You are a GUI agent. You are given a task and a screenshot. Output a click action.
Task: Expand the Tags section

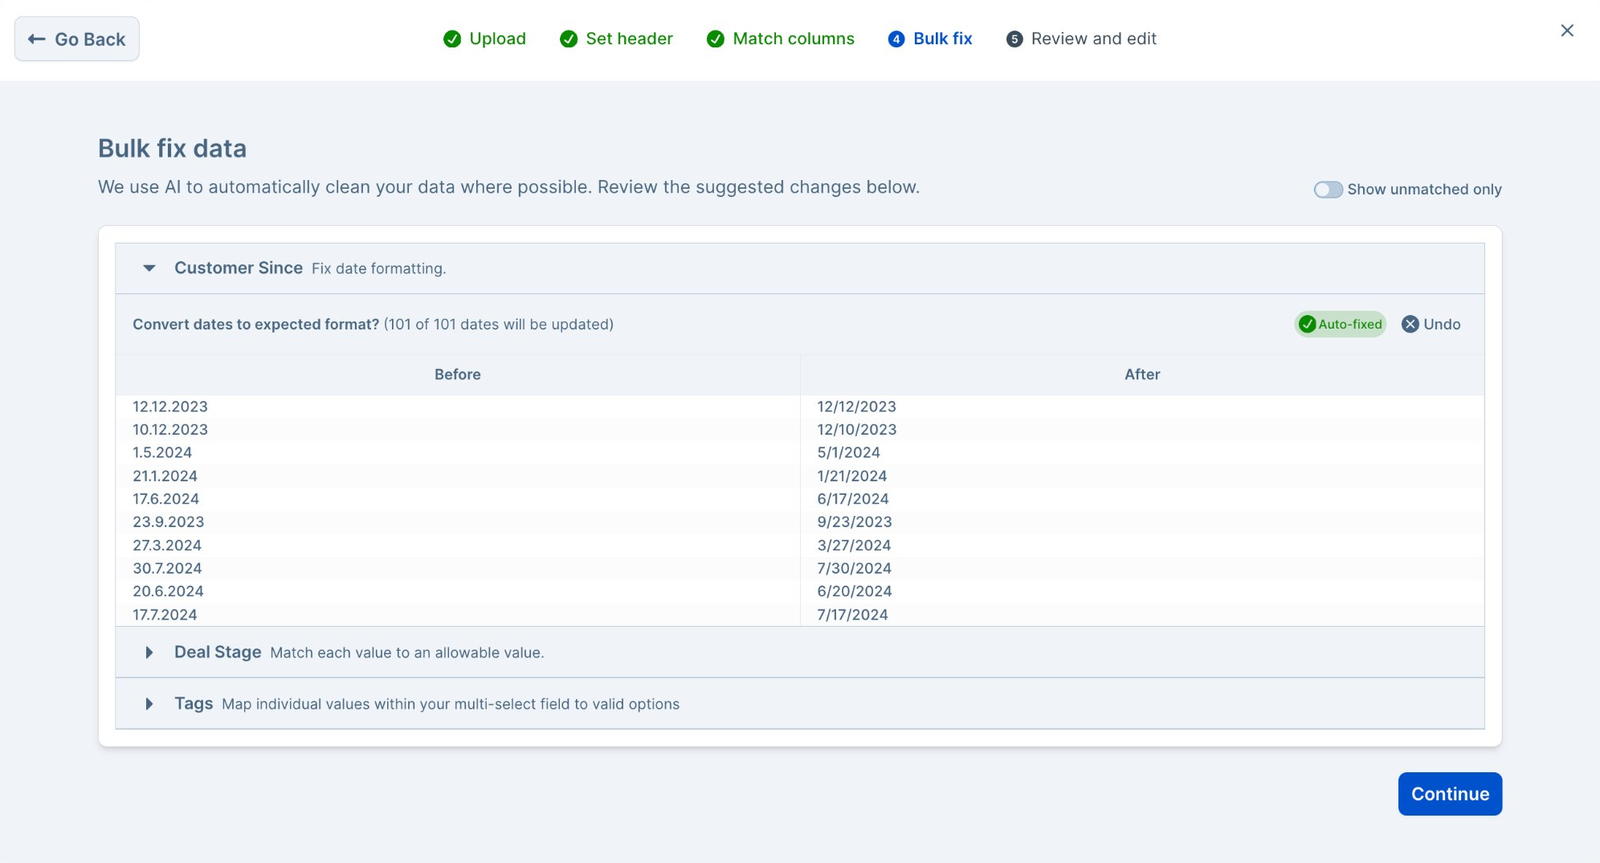click(x=149, y=704)
